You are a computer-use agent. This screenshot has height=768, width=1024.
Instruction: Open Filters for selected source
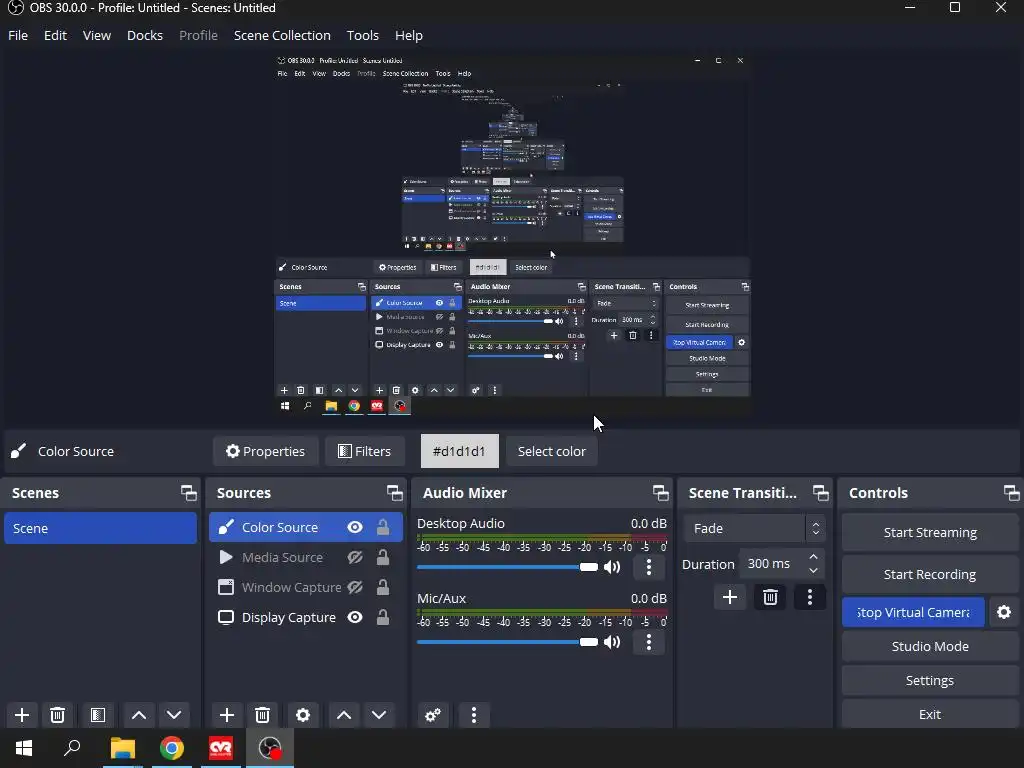pyautogui.click(x=364, y=451)
